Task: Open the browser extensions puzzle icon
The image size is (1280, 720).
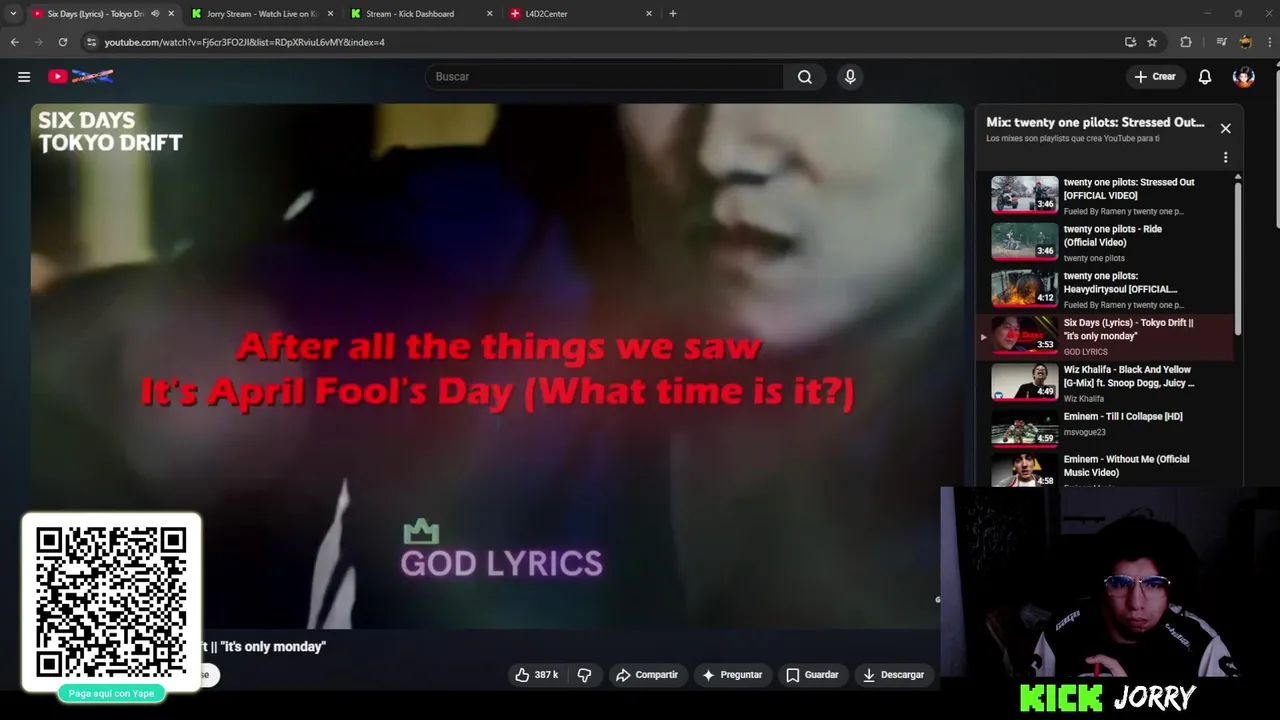Action: tap(1186, 42)
